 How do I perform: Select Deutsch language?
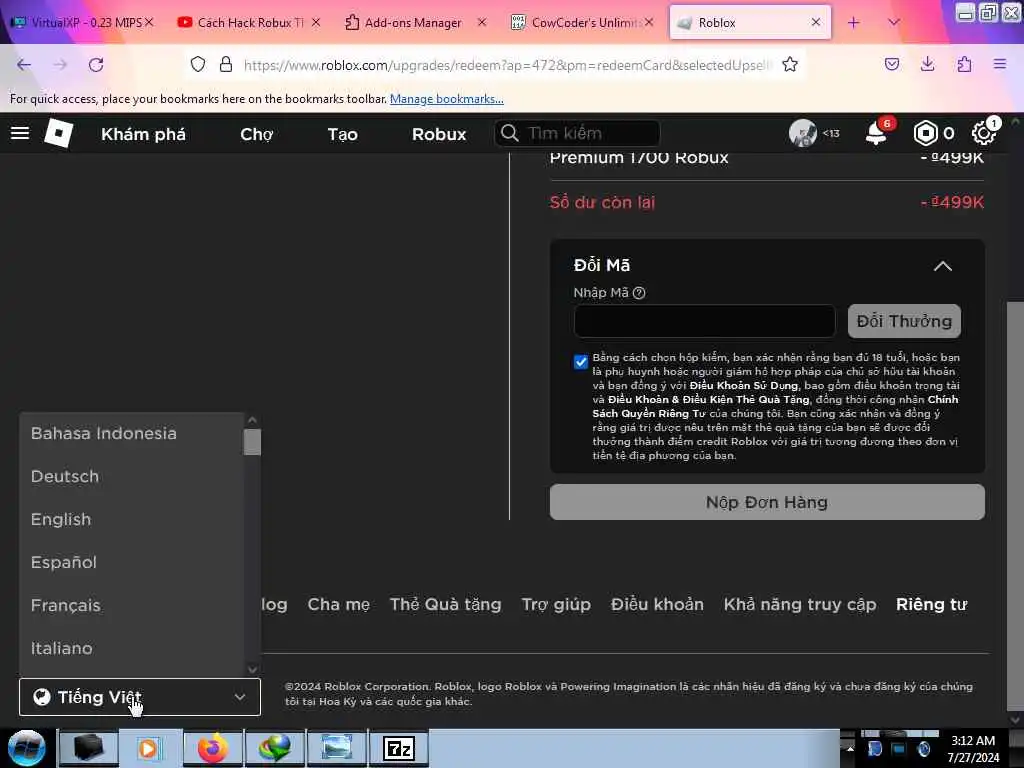pos(65,477)
